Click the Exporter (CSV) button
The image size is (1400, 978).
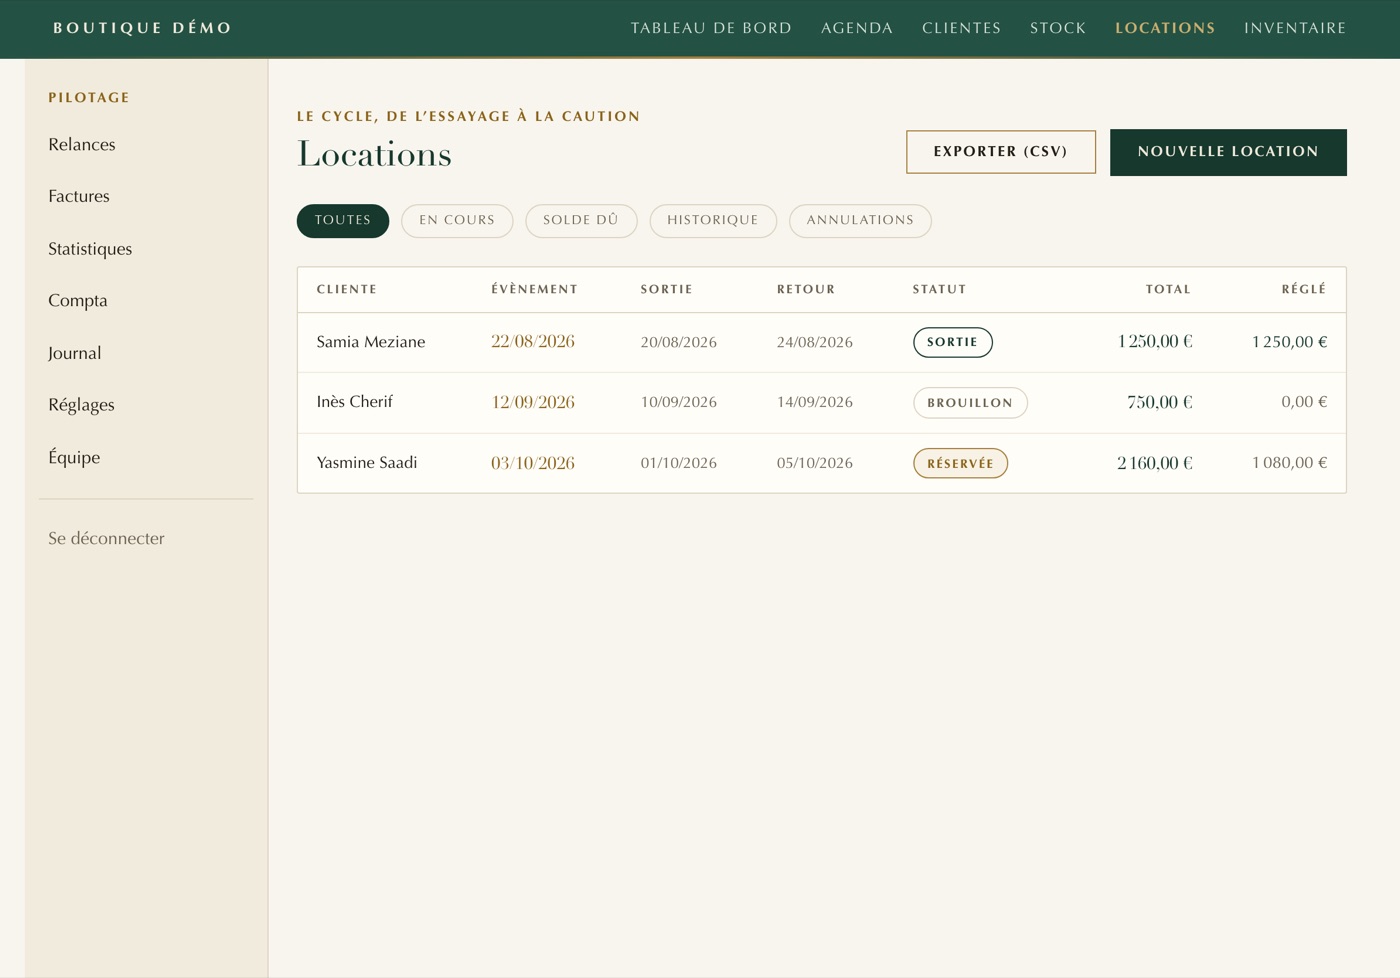pyautogui.click(x=1001, y=152)
